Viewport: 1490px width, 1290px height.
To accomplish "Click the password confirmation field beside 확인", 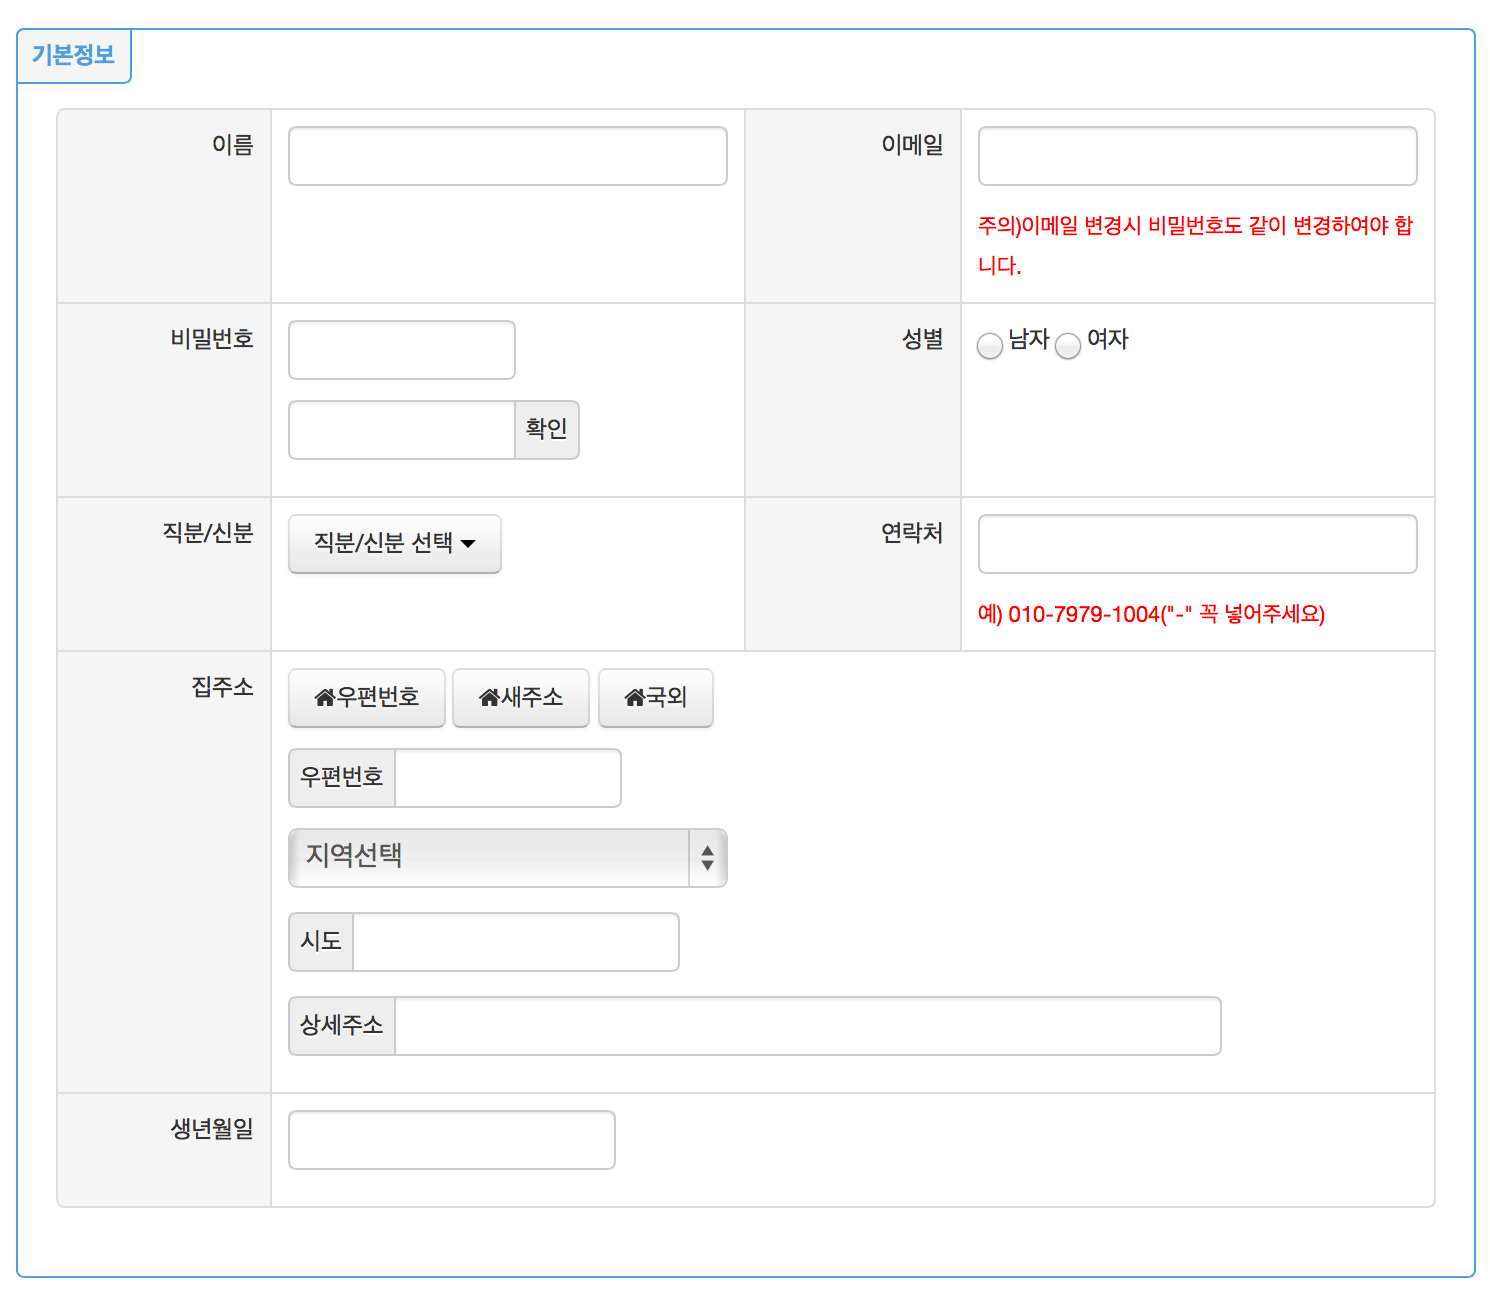I will click(401, 430).
